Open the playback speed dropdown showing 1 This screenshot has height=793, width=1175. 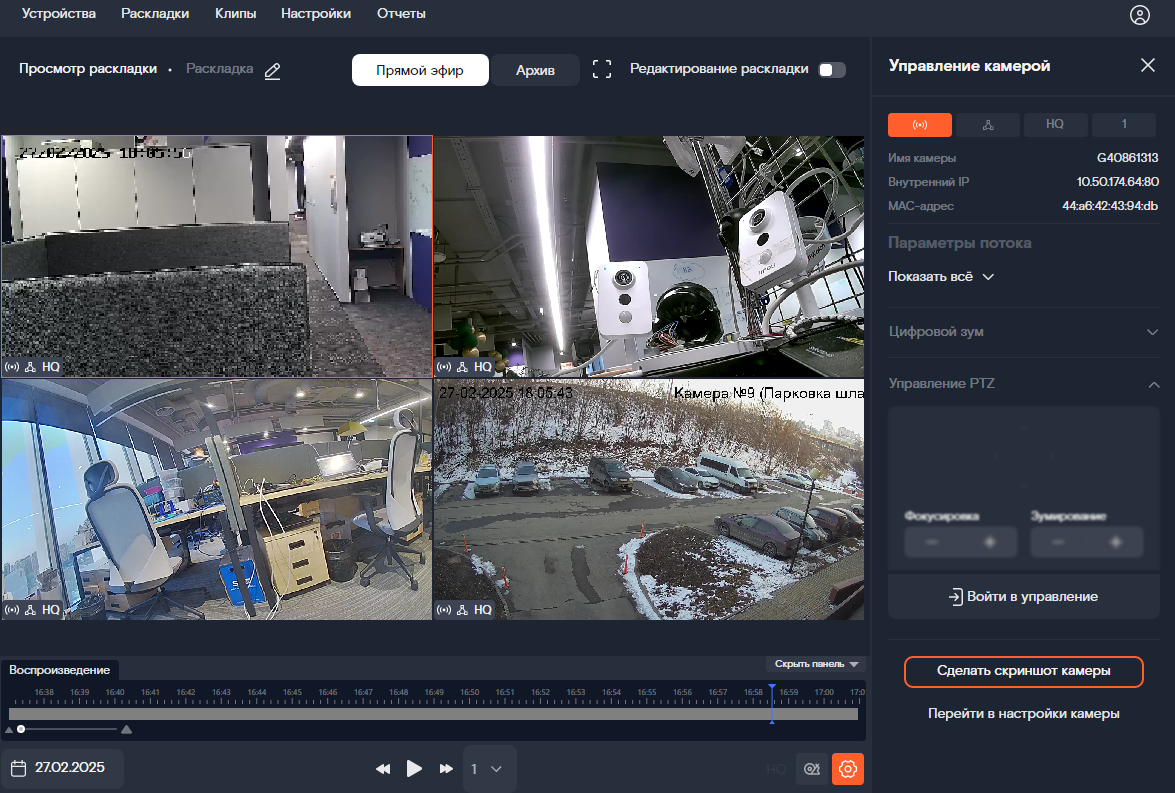(x=488, y=769)
